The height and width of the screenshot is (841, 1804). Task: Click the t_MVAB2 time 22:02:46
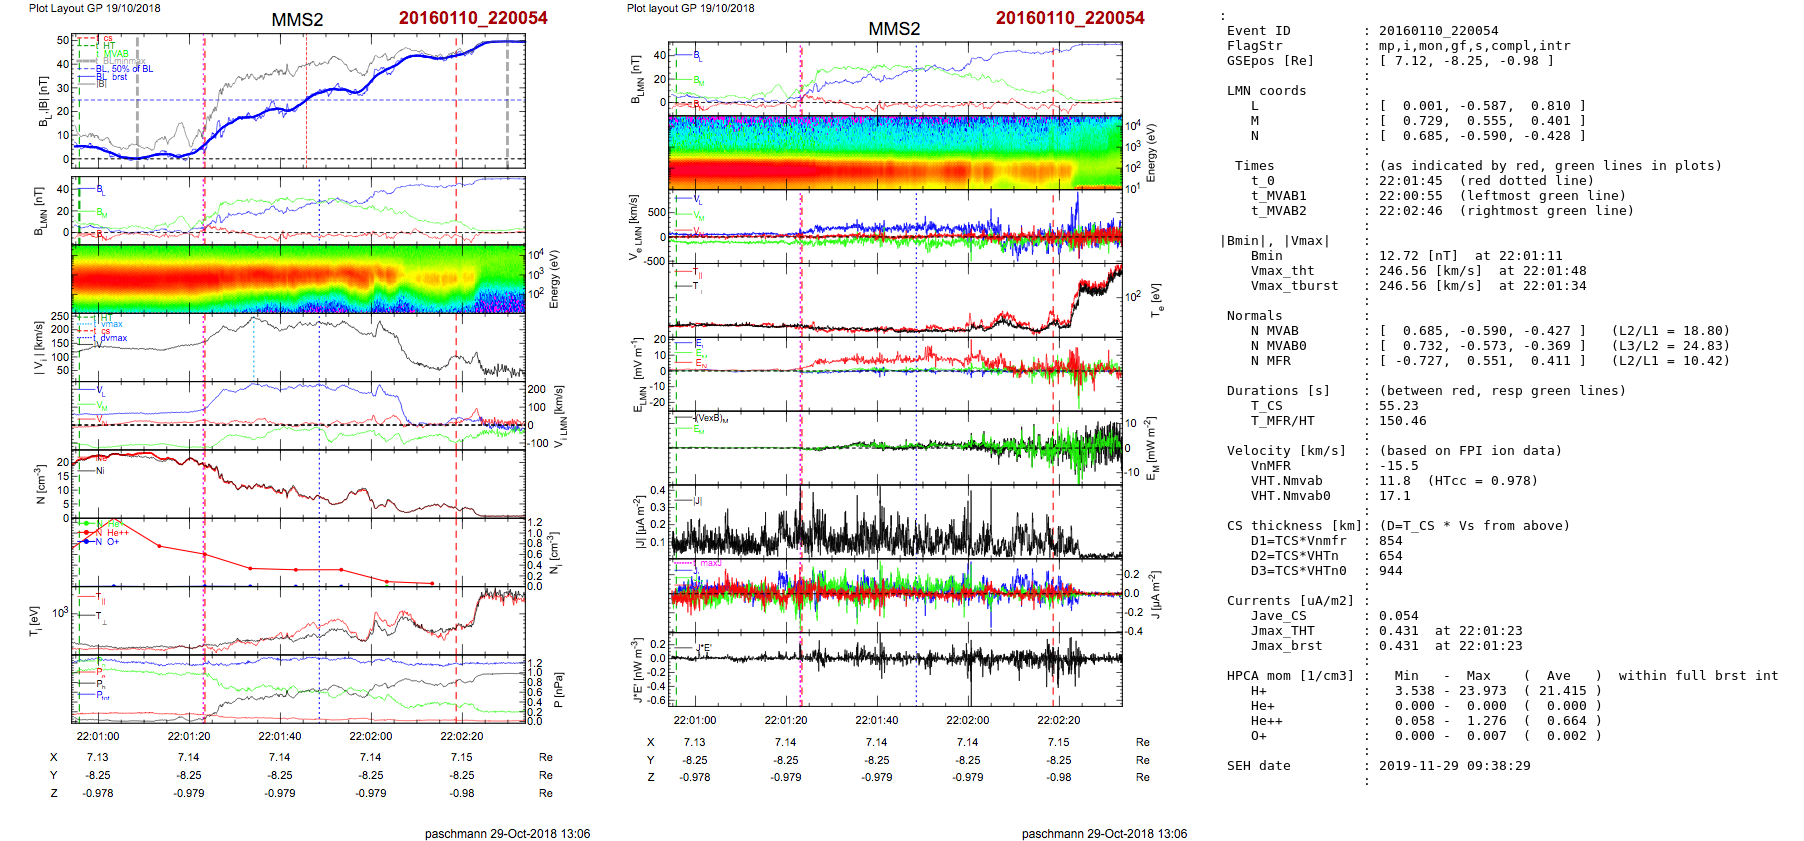(x=1410, y=211)
